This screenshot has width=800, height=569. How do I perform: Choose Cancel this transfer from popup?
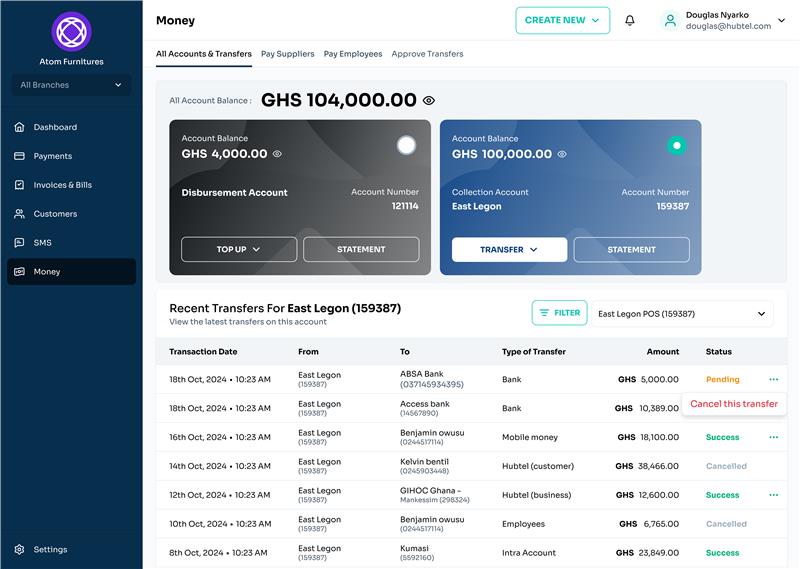click(733, 404)
